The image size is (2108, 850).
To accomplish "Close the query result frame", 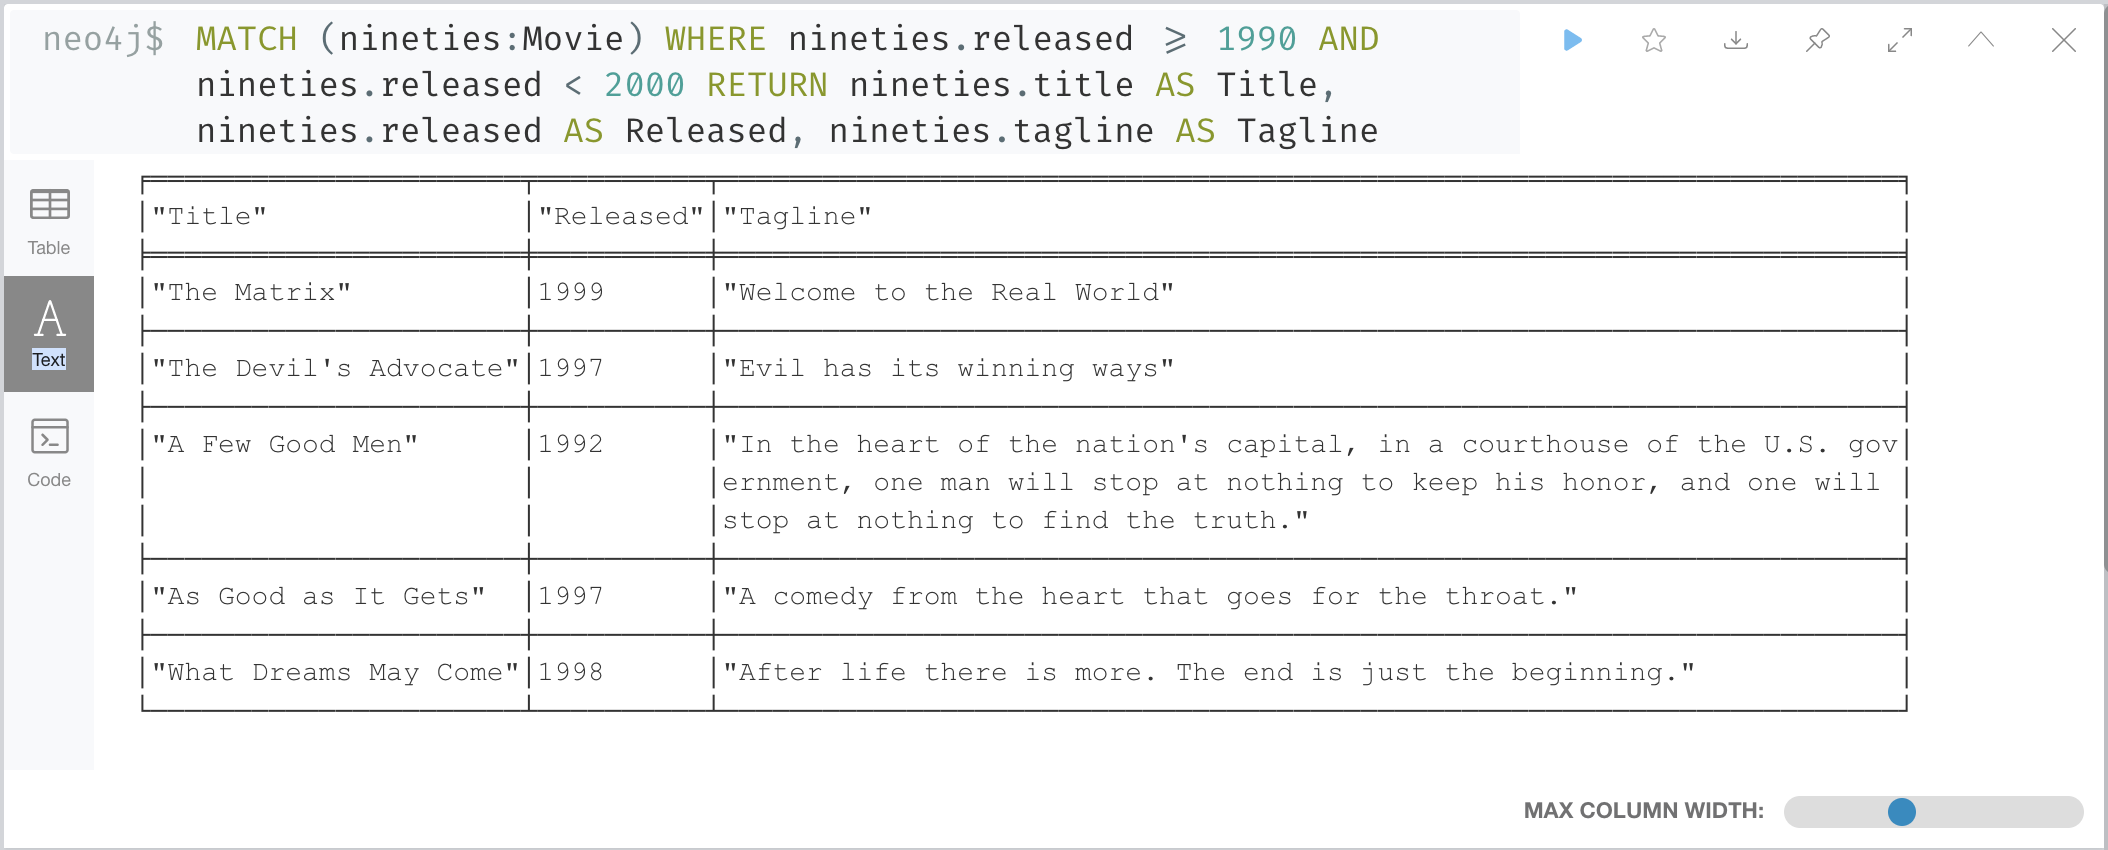I will pyautogui.click(x=2063, y=40).
